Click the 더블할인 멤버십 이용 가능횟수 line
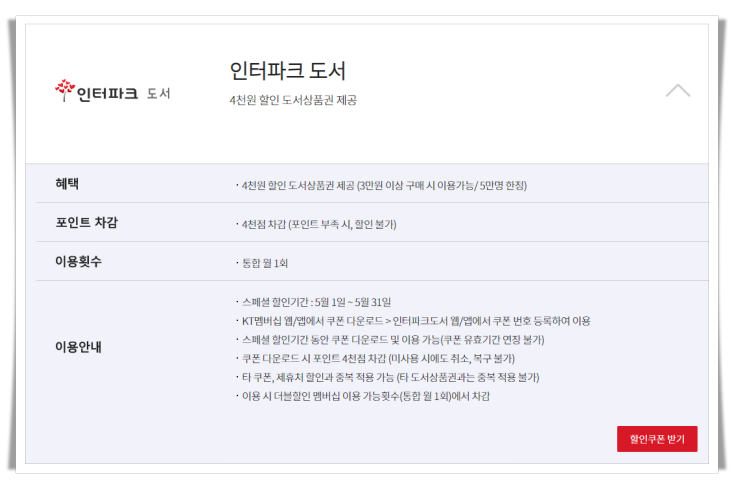The height and width of the screenshot is (489, 734). coord(366,396)
